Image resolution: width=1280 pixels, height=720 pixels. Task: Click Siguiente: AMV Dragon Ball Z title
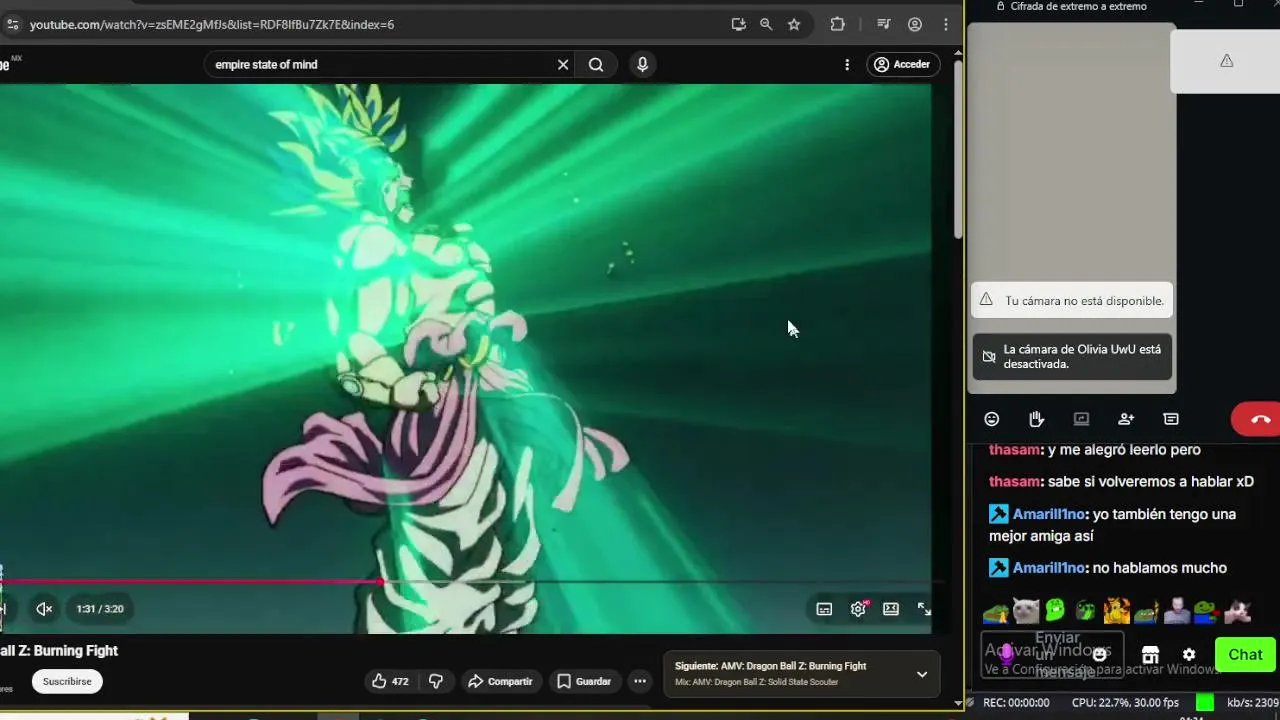click(770, 666)
